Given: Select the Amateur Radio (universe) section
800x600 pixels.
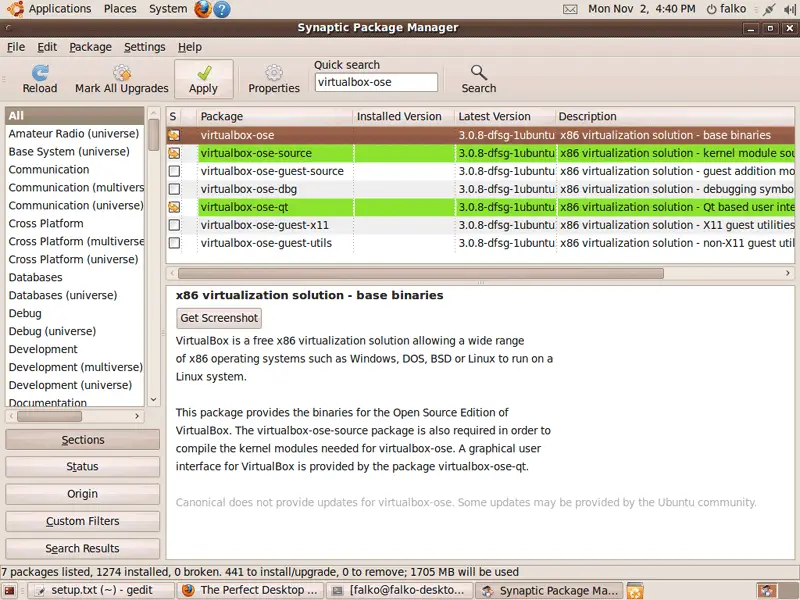Looking at the screenshot, I should tap(75, 134).
